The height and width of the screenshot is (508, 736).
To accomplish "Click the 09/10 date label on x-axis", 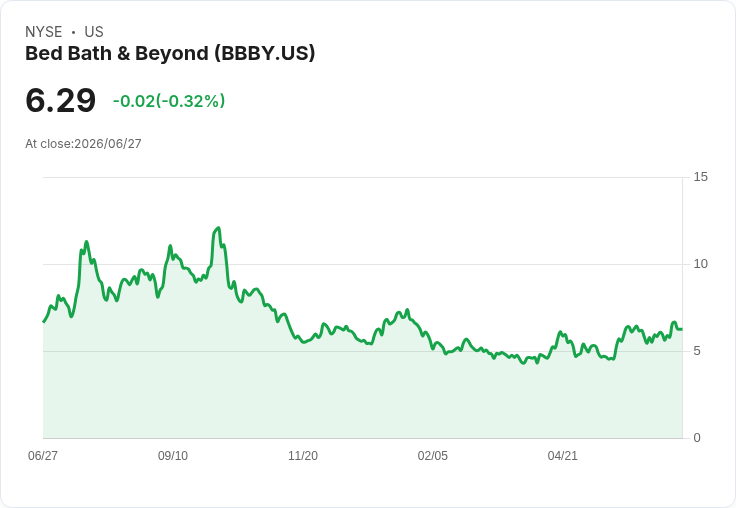I will 173,455.
